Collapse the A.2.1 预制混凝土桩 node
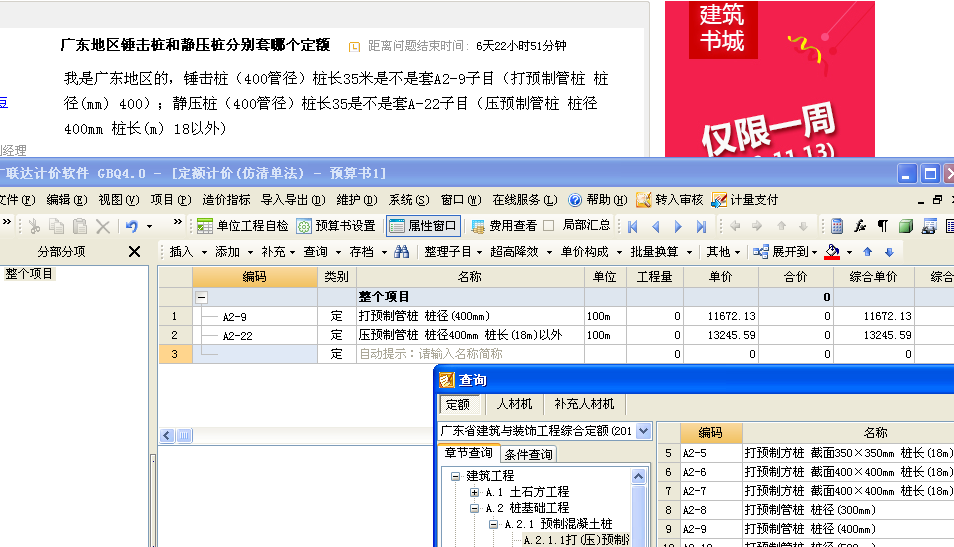Screen dimensions: 954x547 point(494,524)
